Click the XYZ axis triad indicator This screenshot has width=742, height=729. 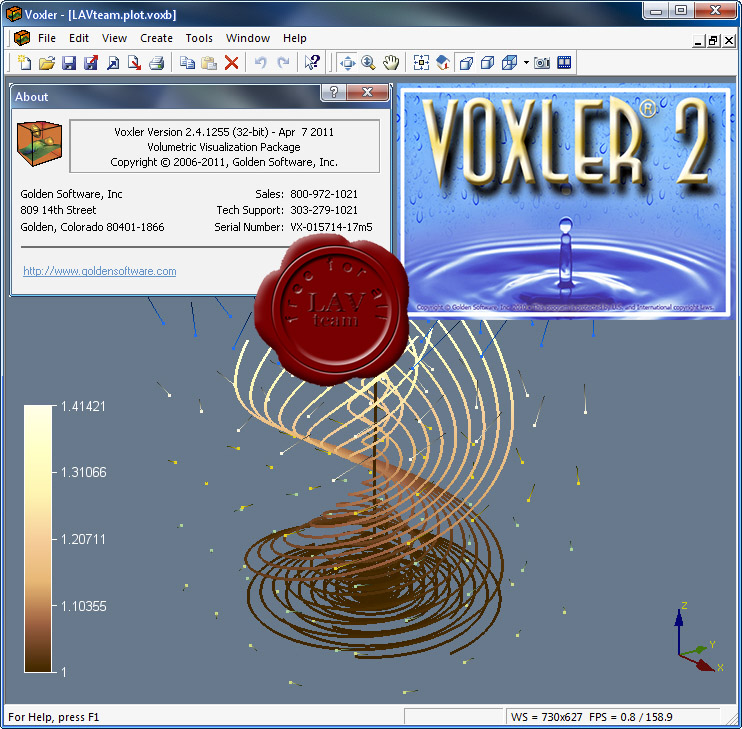pos(698,637)
